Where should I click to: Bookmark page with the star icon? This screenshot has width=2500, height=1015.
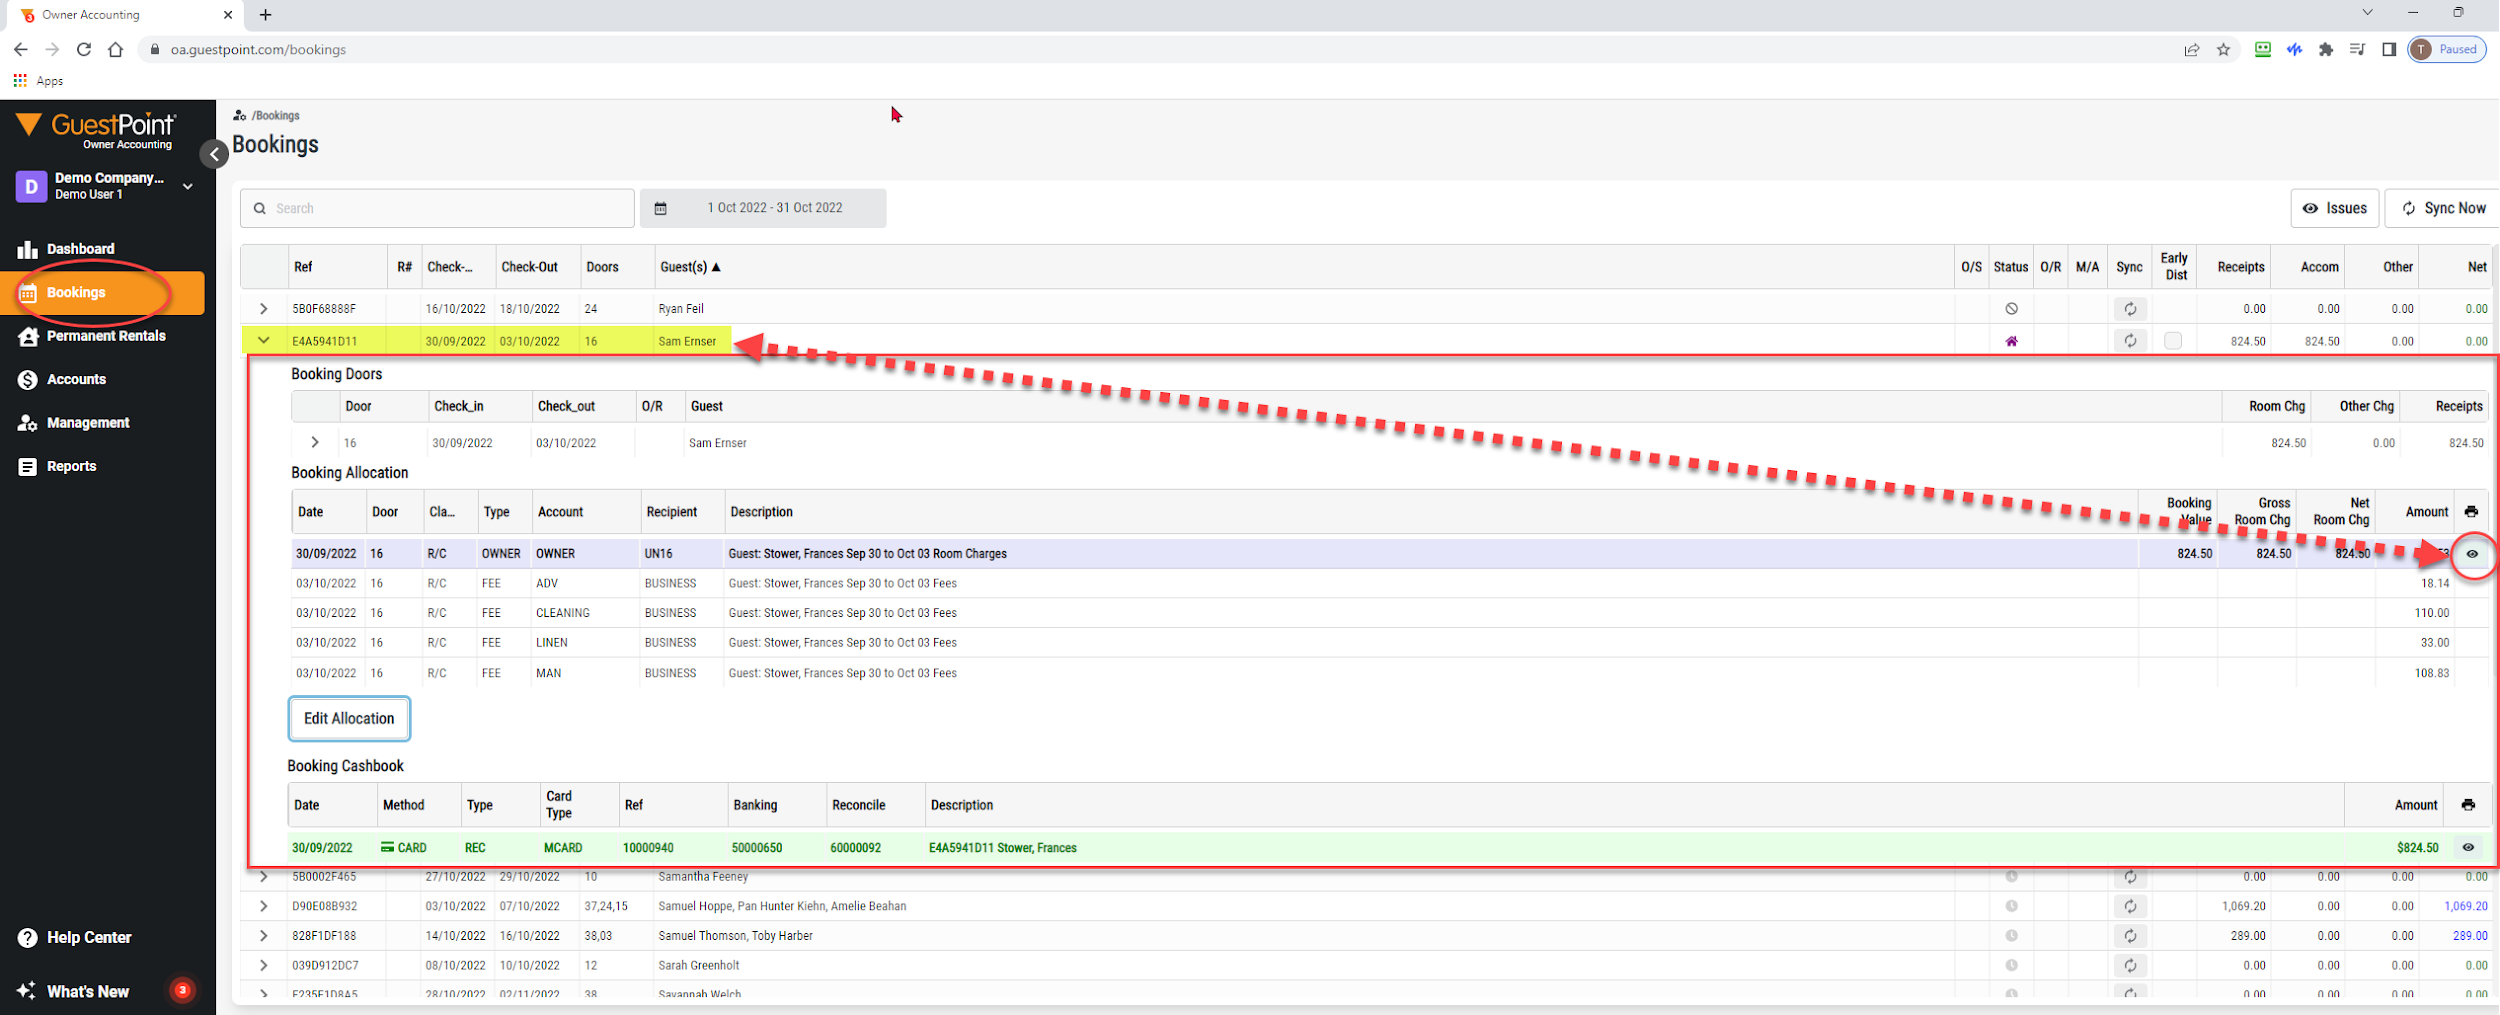pos(2223,49)
